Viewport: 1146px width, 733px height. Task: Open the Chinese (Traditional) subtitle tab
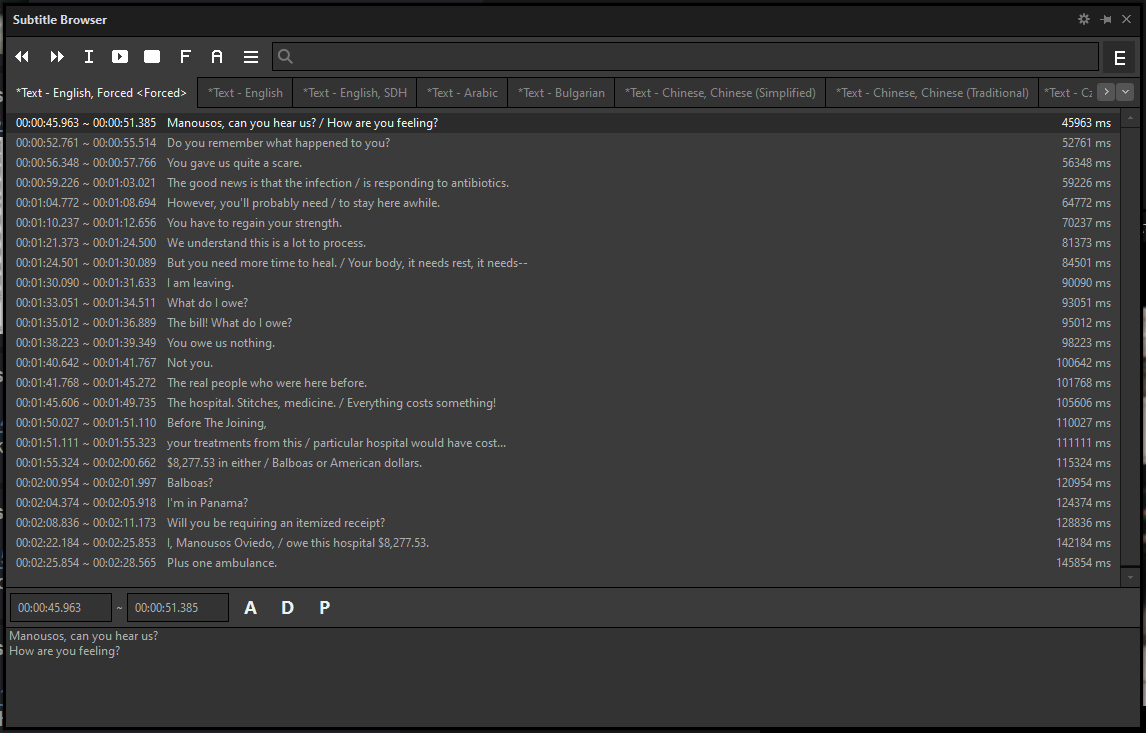[932, 93]
